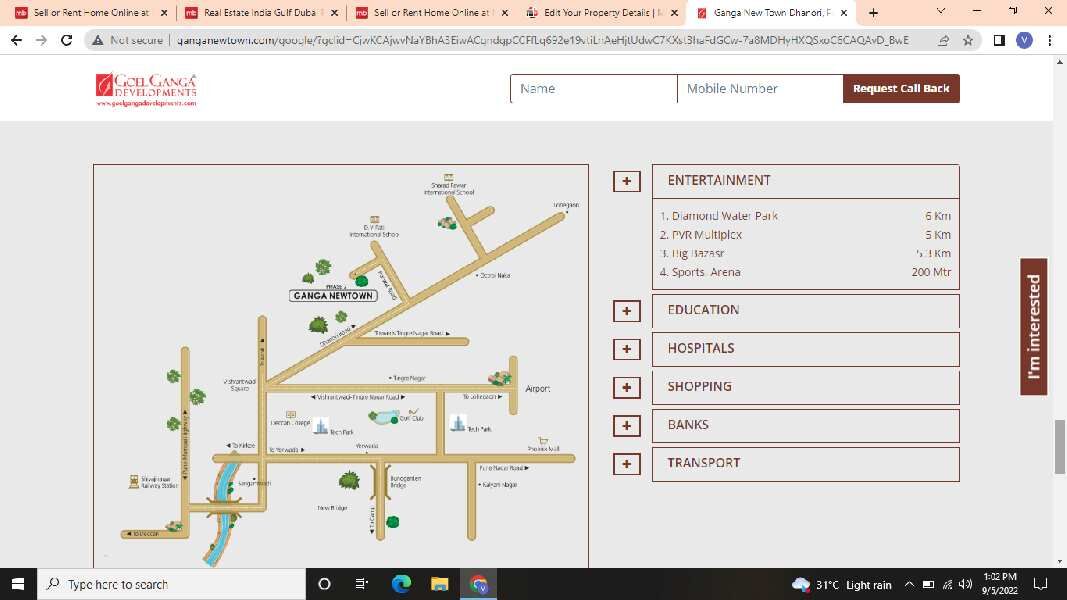This screenshot has height=600, width=1067.
Task: Expand the Education plus icon
Action: click(627, 311)
